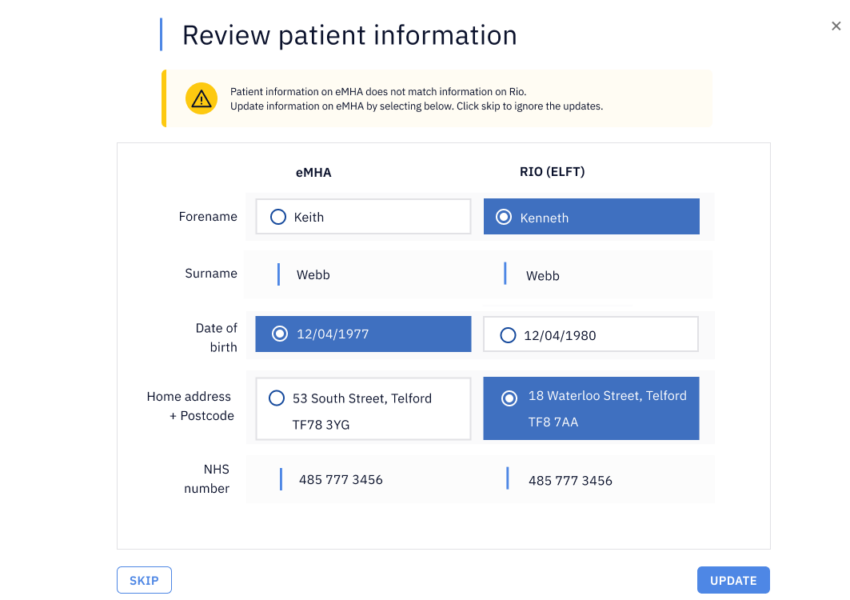Screen dimensions: 850x600
Task: Click the yellow warning triangle icon
Action: [202, 99]
